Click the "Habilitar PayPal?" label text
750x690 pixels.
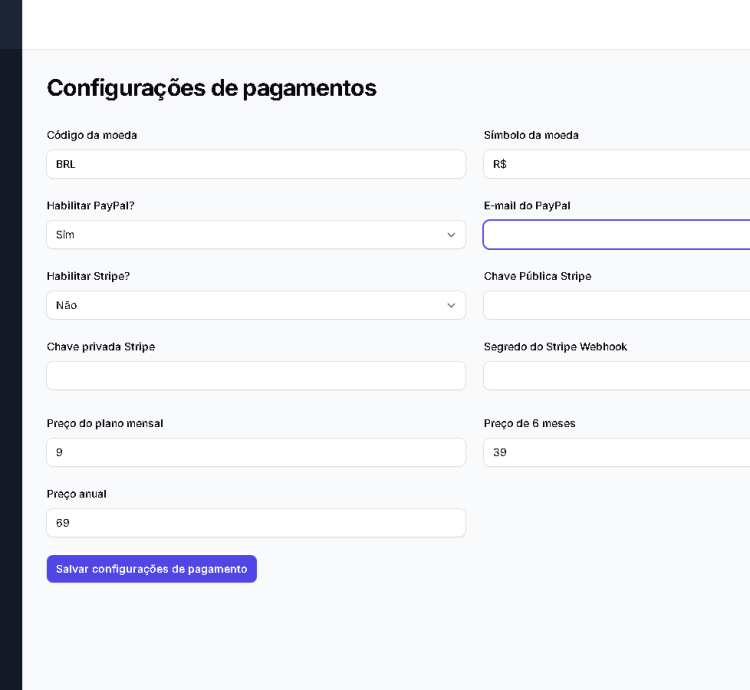click(92, 205)
